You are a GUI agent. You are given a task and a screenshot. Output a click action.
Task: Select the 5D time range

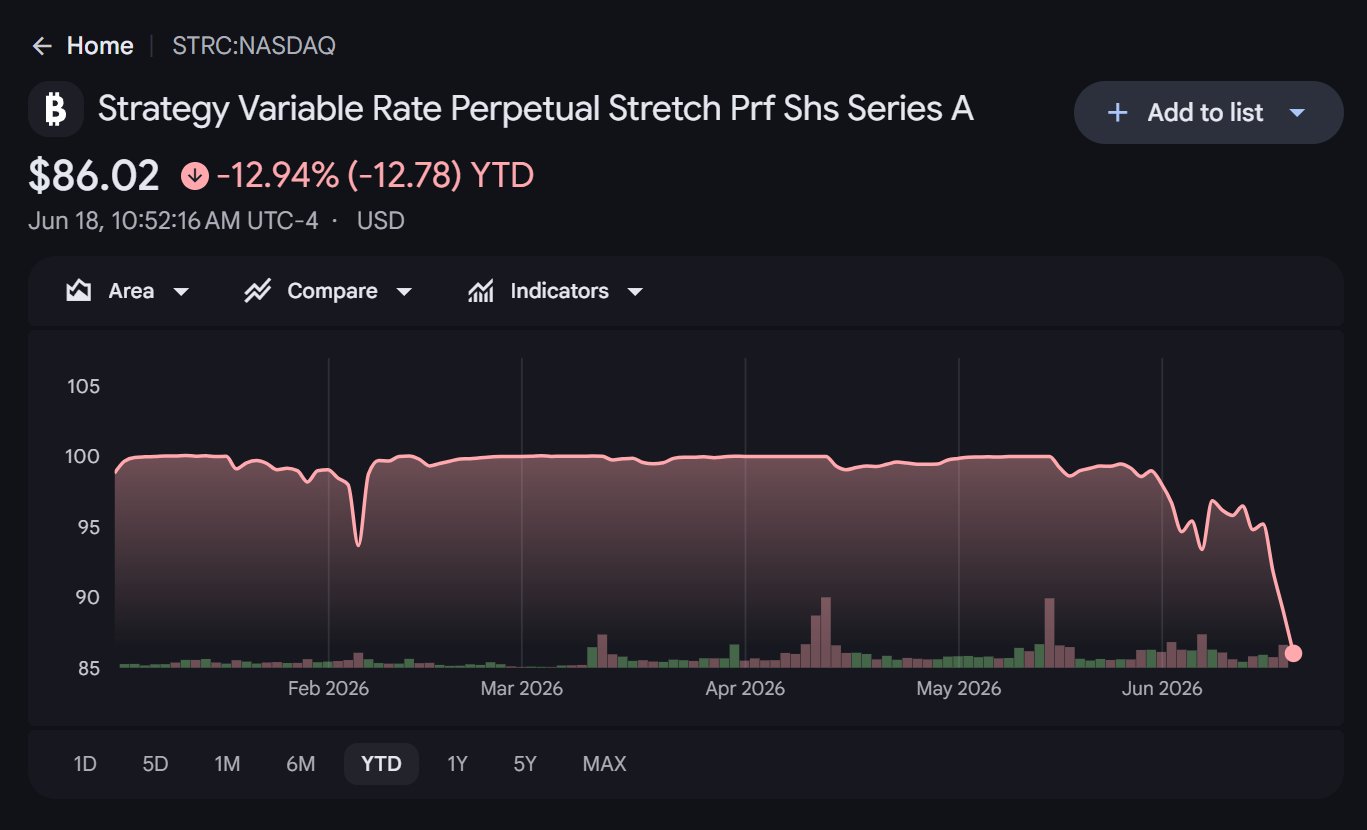click(155, 764)
